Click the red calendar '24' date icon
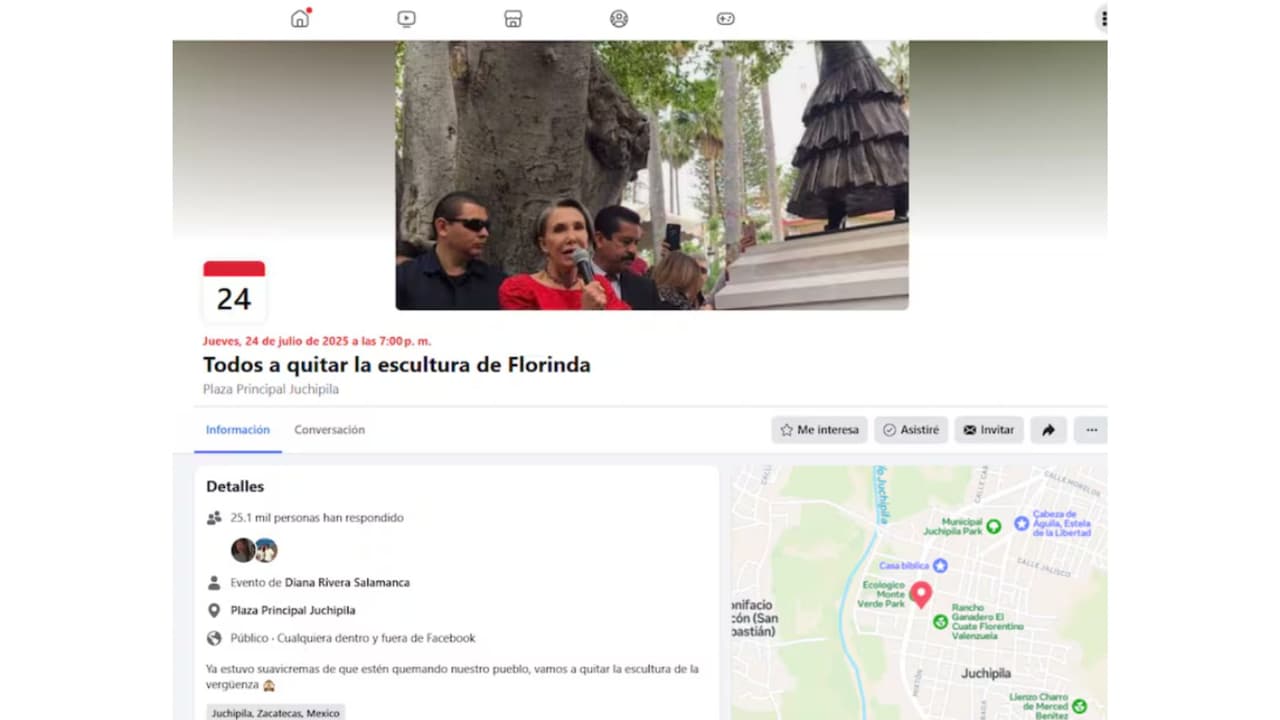 pos(234,290)
